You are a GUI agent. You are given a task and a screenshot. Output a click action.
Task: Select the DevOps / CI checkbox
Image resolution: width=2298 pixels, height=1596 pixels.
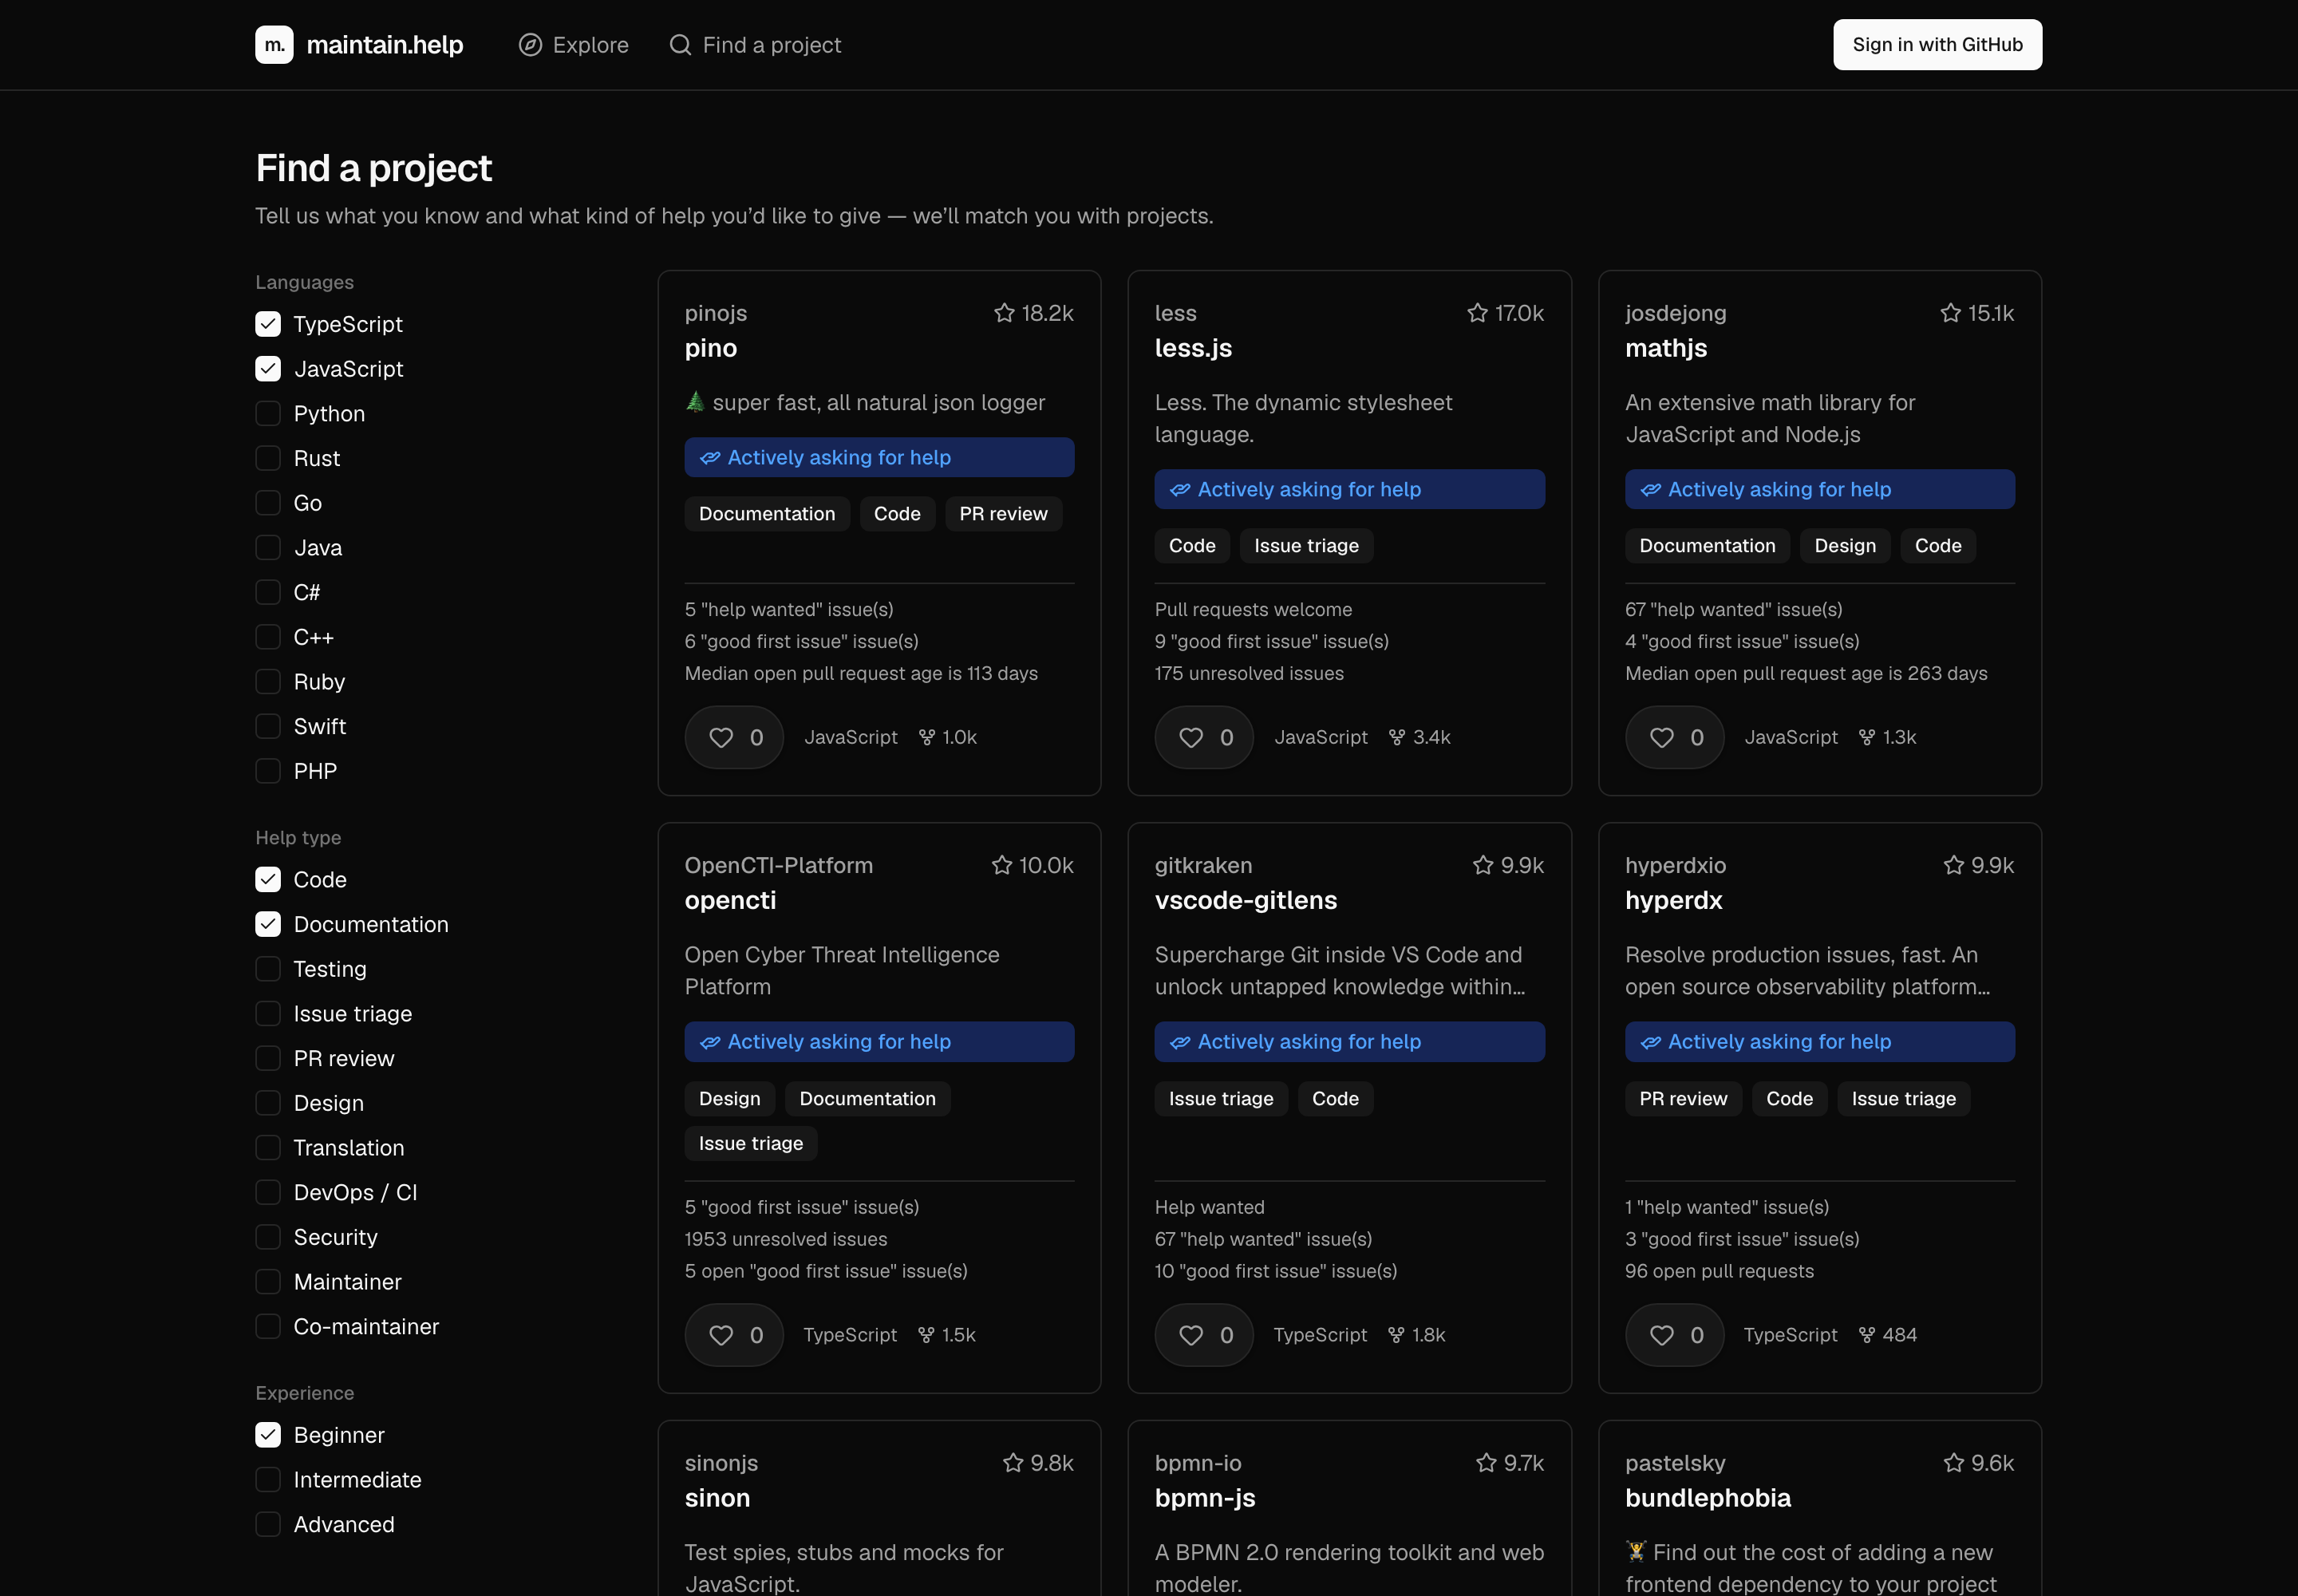(x=268, y=1193)
